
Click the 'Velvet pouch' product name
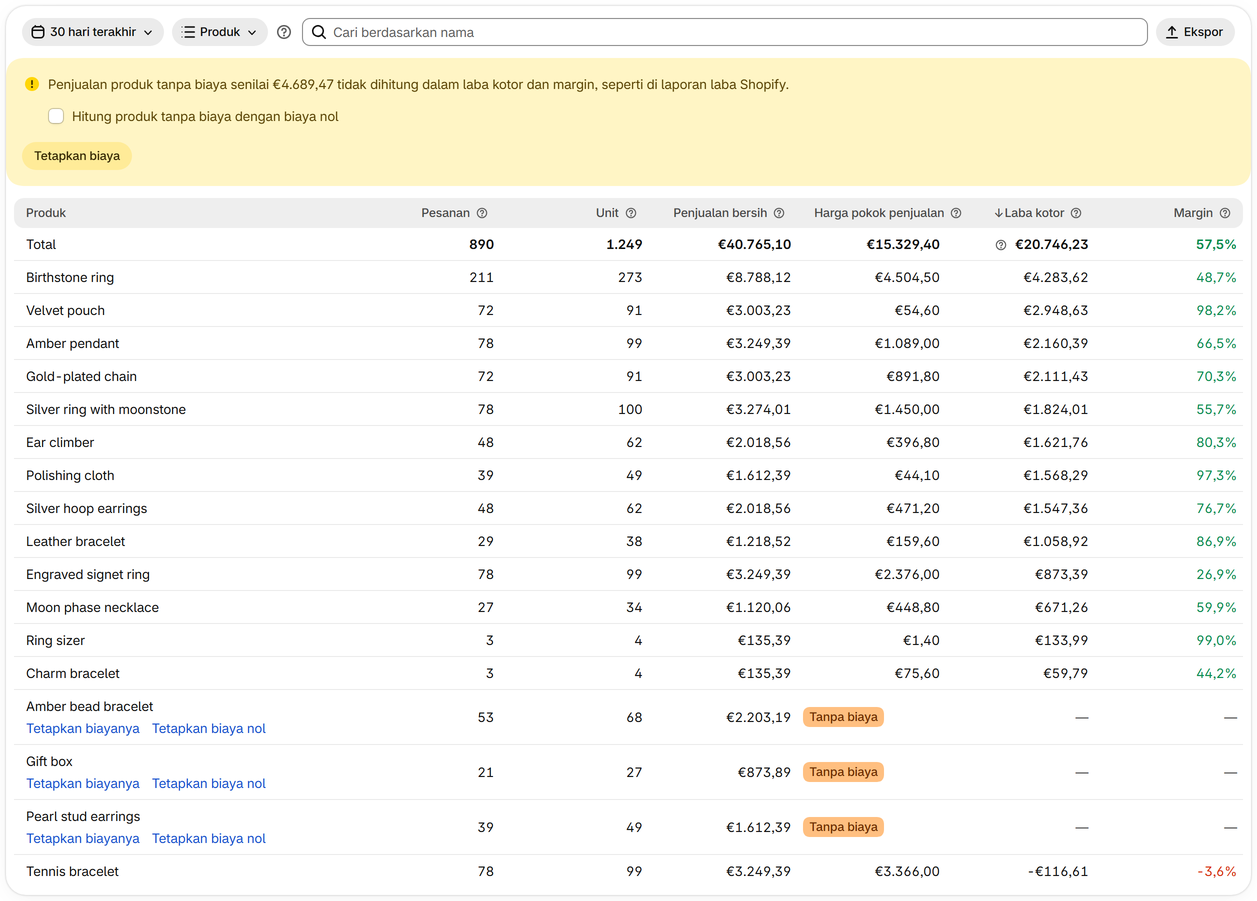65,311
